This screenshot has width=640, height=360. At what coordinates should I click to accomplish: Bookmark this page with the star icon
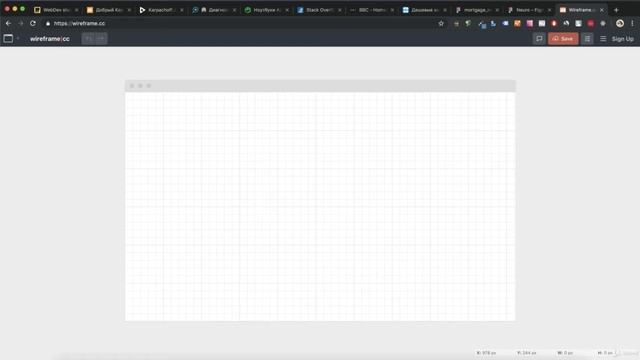441,24
